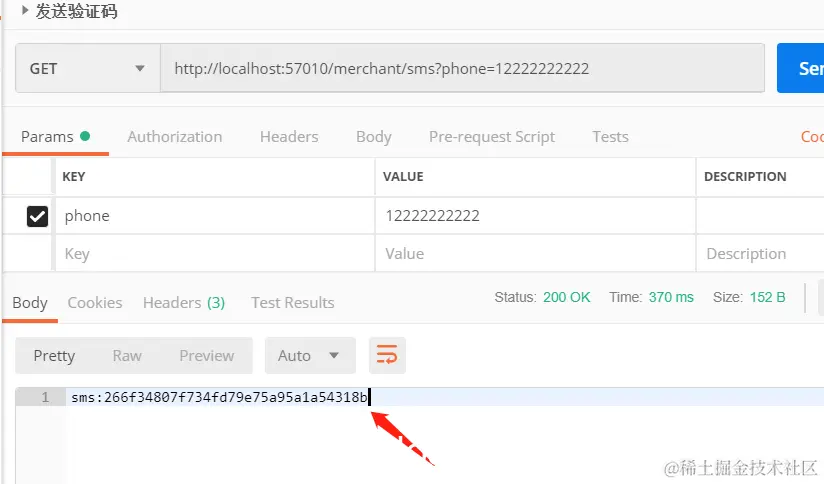This screenshot has width=824, height=484.
Task: Open the GET method dropdown
Action: (x=88, y=68)
